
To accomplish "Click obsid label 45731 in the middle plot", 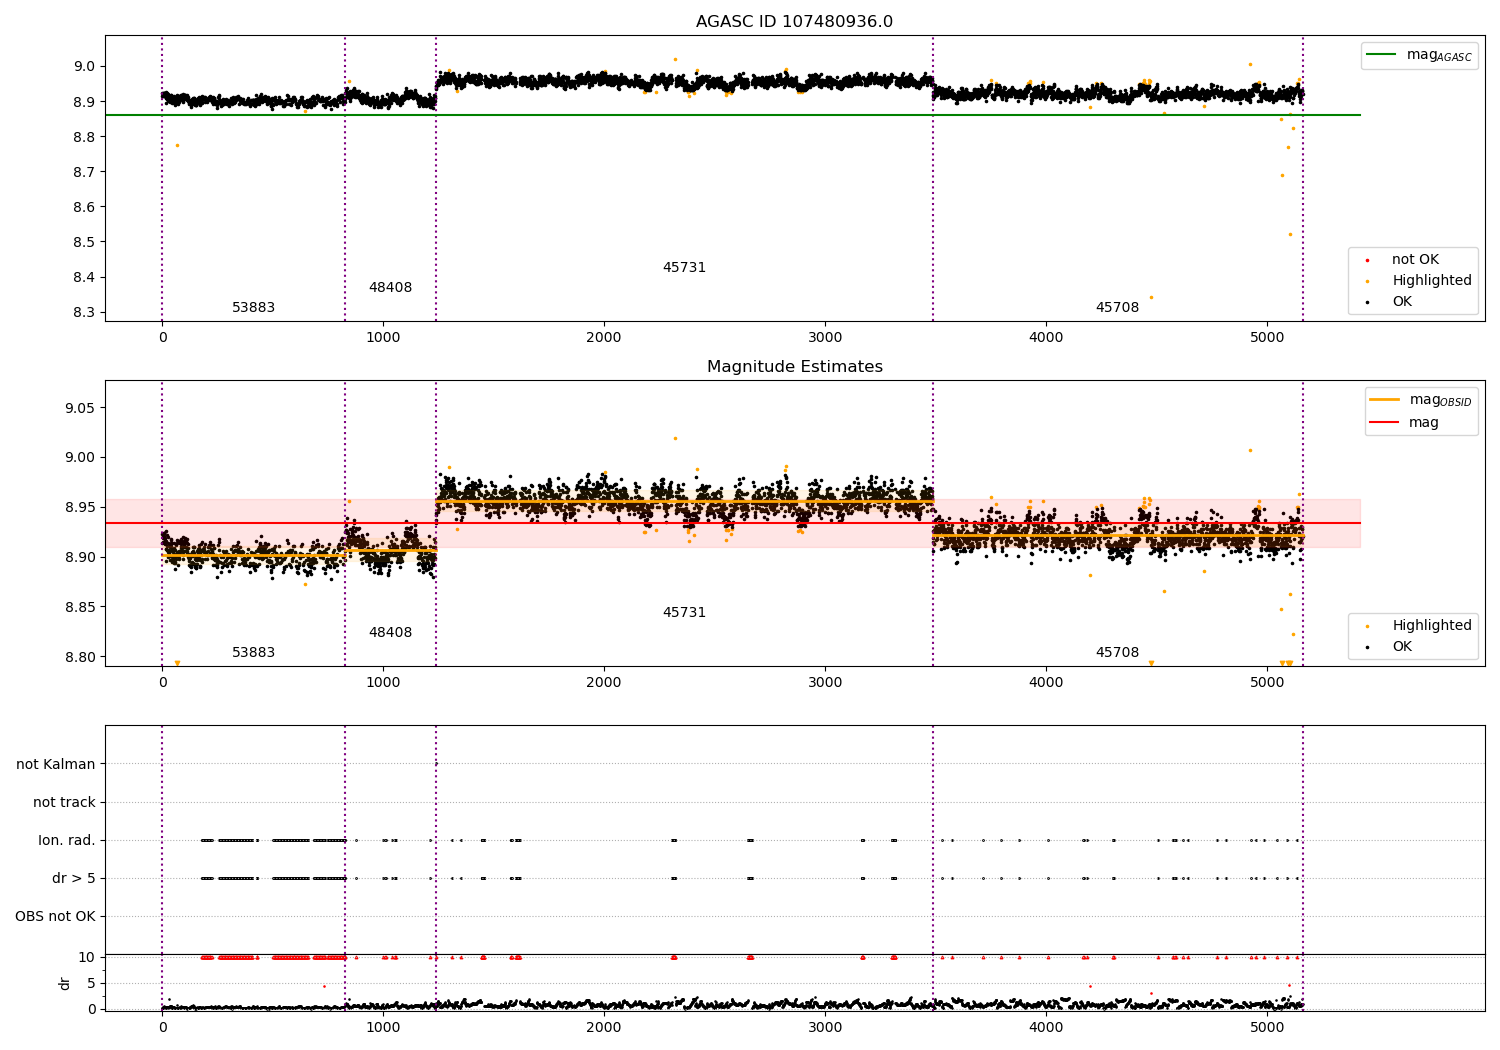I will [x=684, y=613].
